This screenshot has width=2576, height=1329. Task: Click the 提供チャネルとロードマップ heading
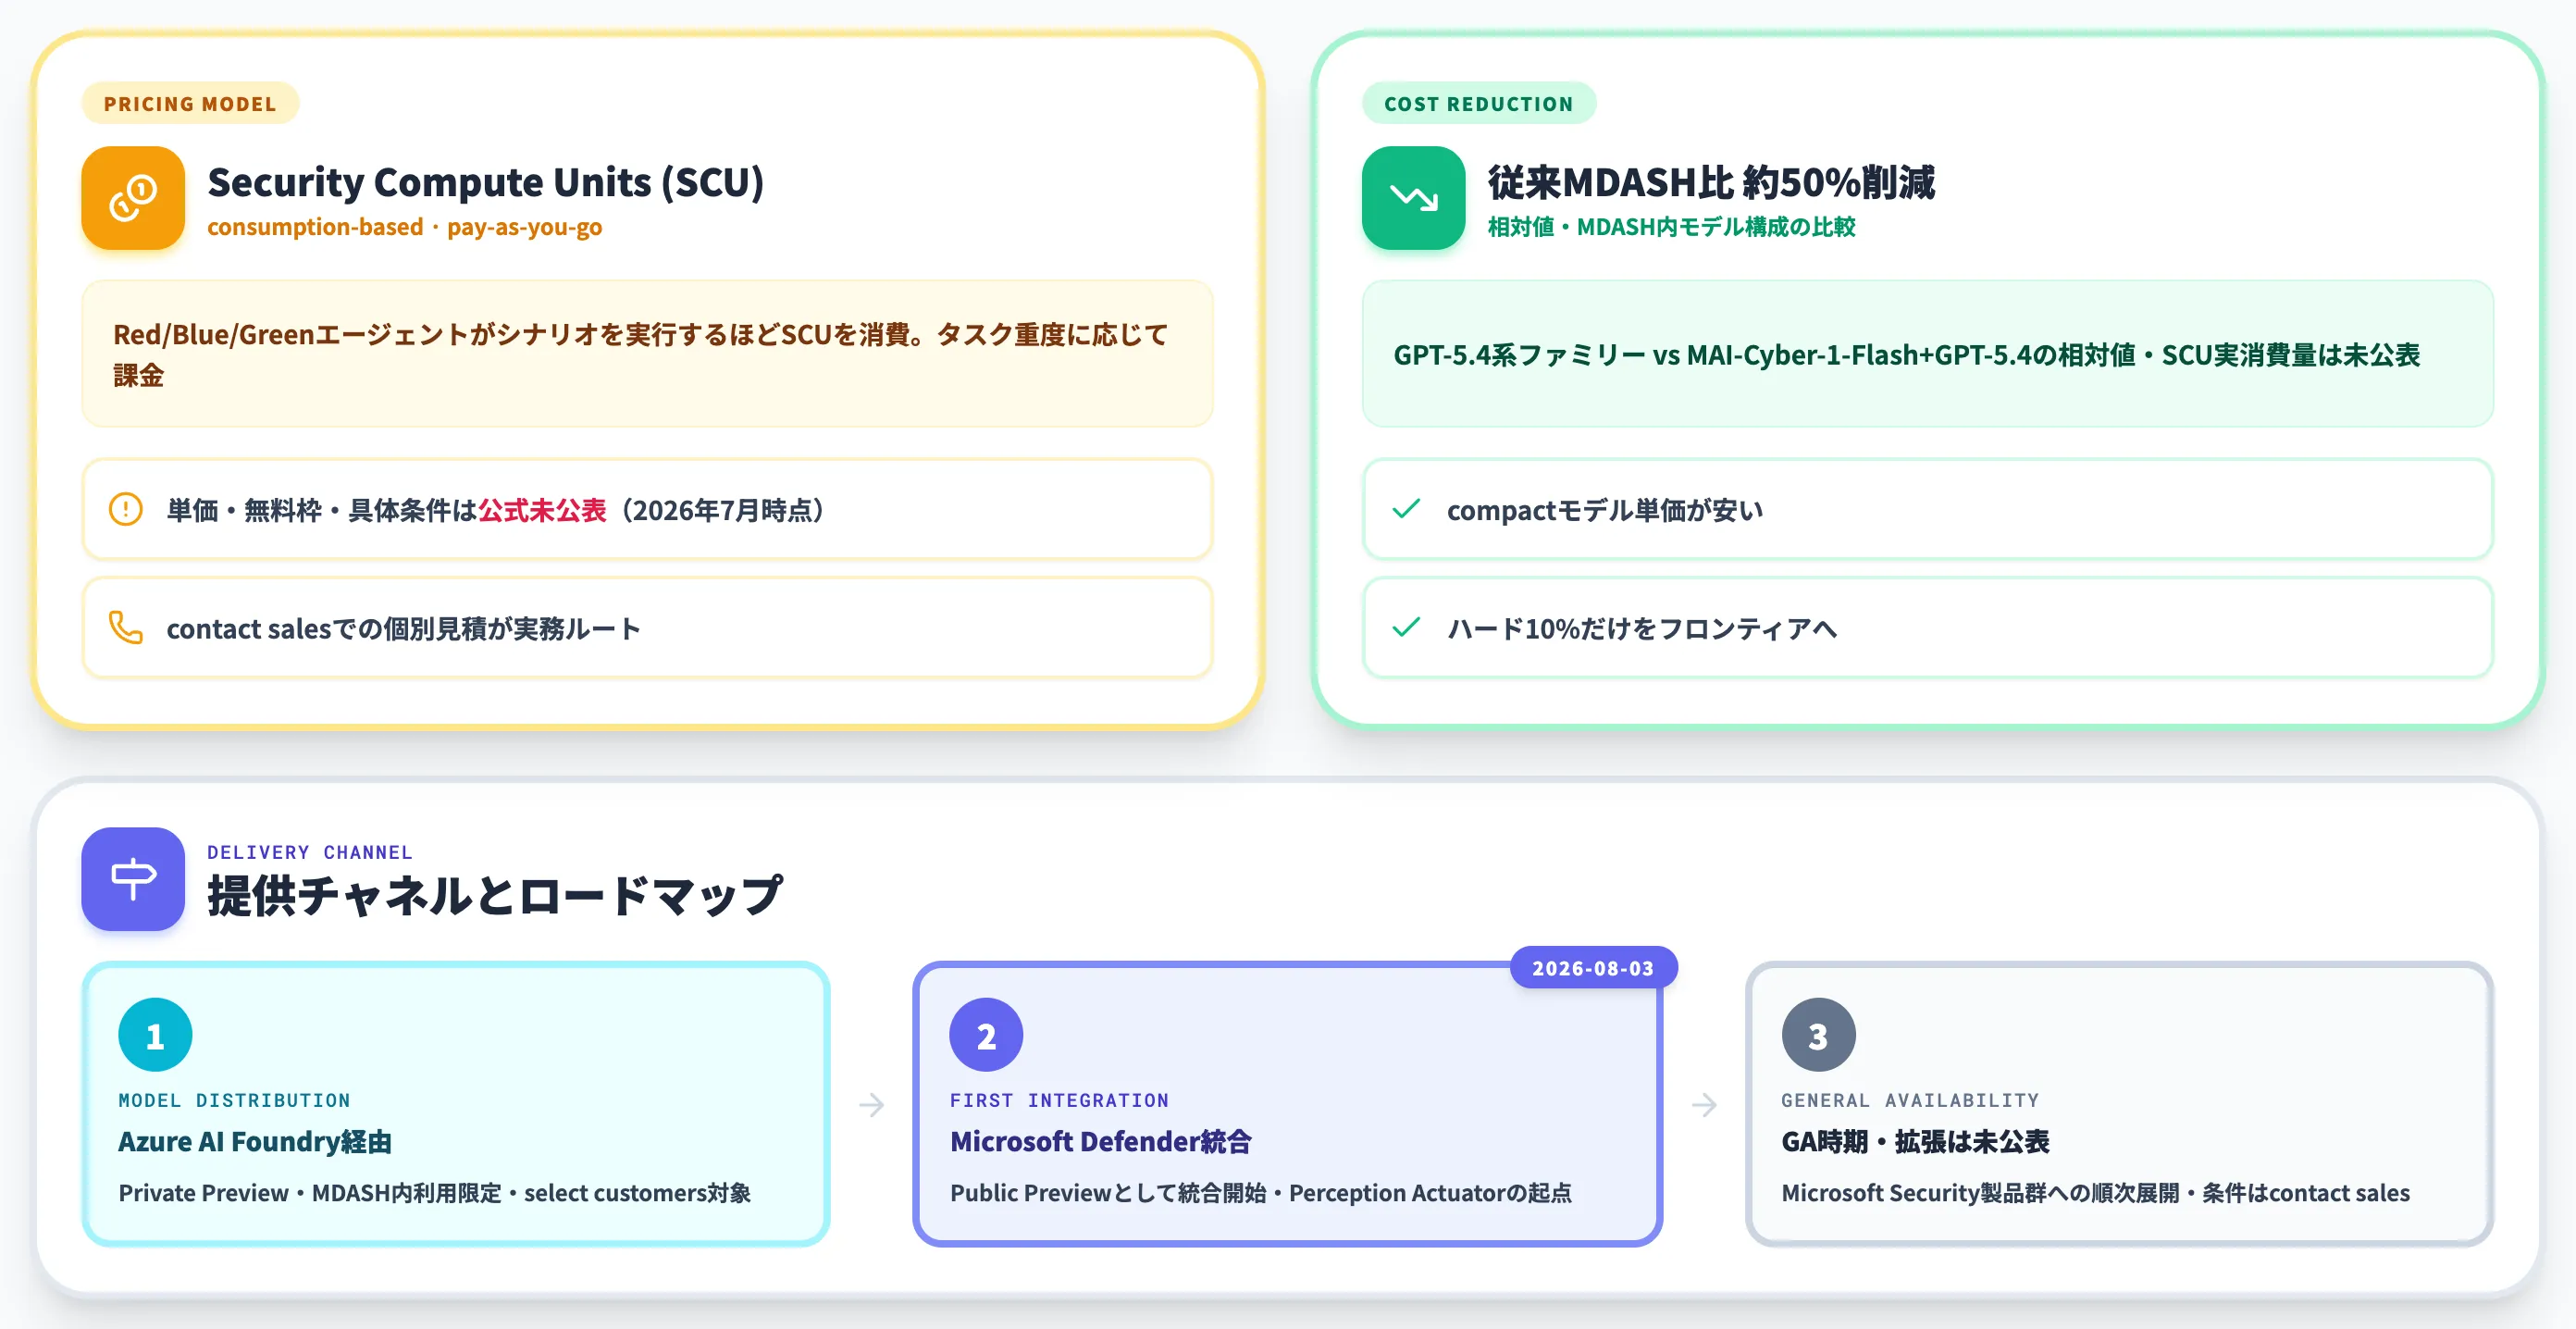pos(495,895)
